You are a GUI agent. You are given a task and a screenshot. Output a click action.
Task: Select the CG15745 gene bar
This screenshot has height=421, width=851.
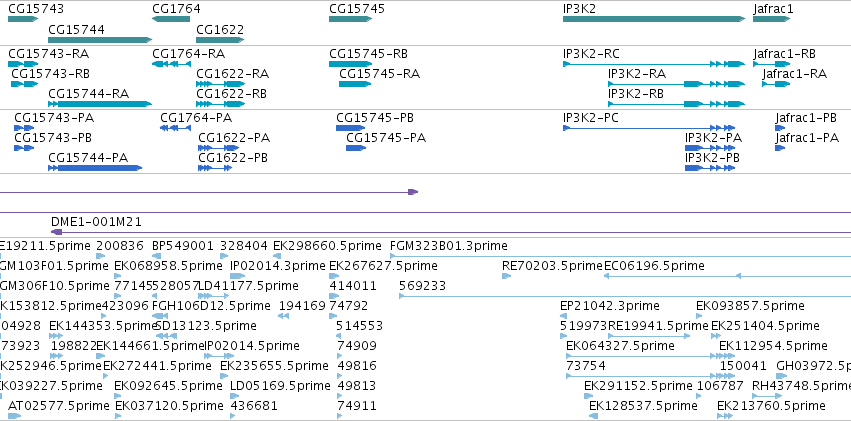pyautogui.click(x=351, y=19)
